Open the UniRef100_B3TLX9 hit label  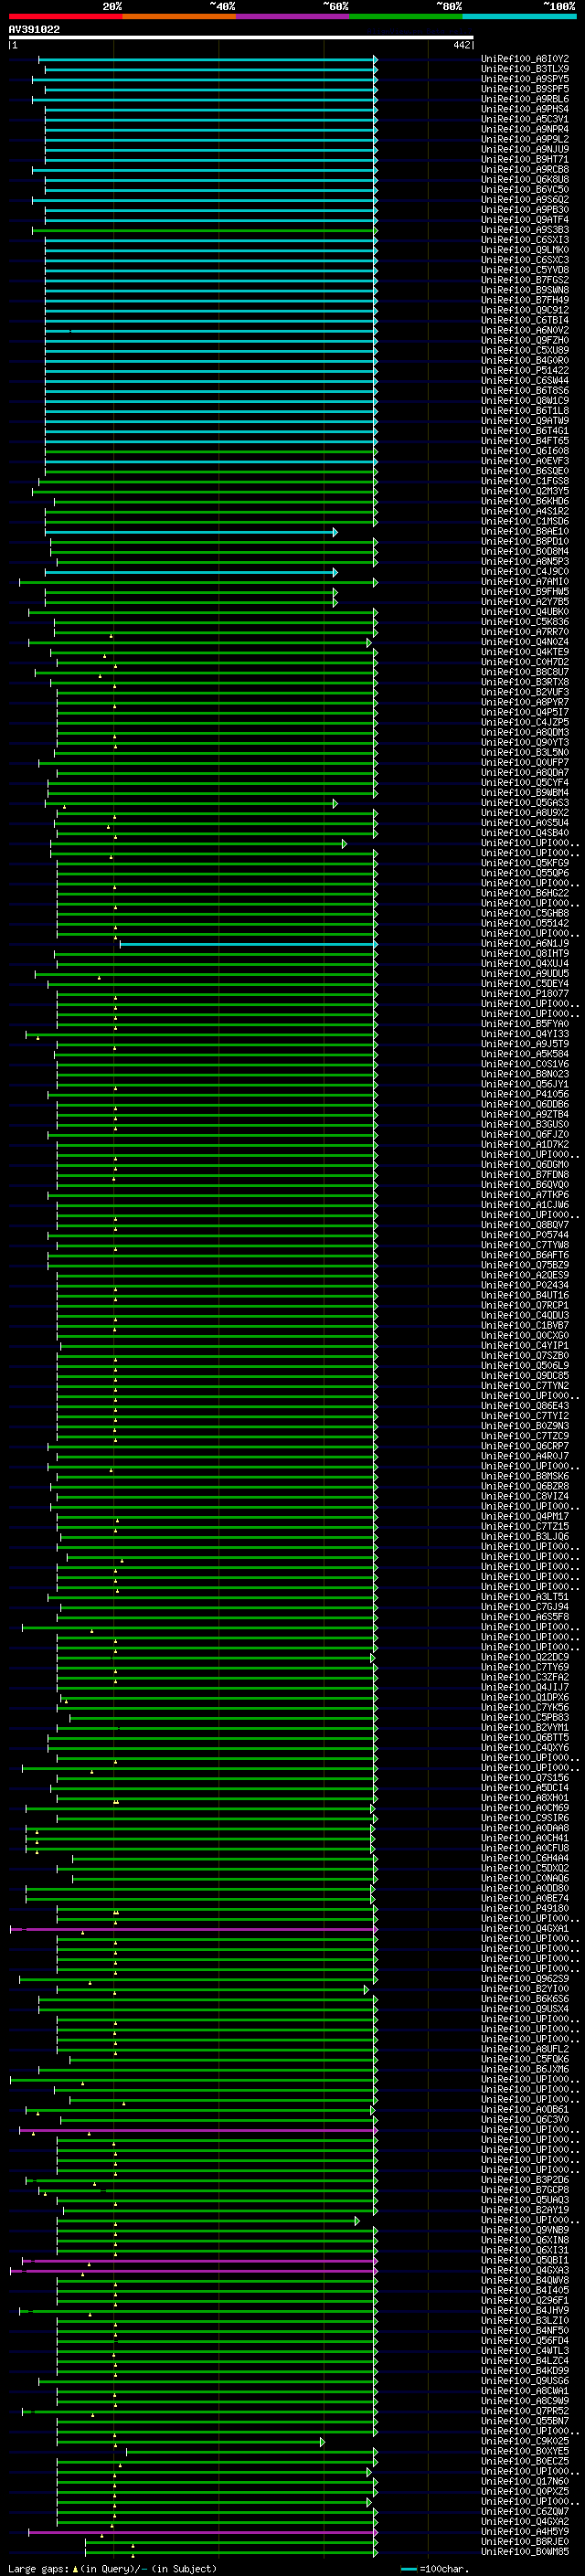(525, 69)
